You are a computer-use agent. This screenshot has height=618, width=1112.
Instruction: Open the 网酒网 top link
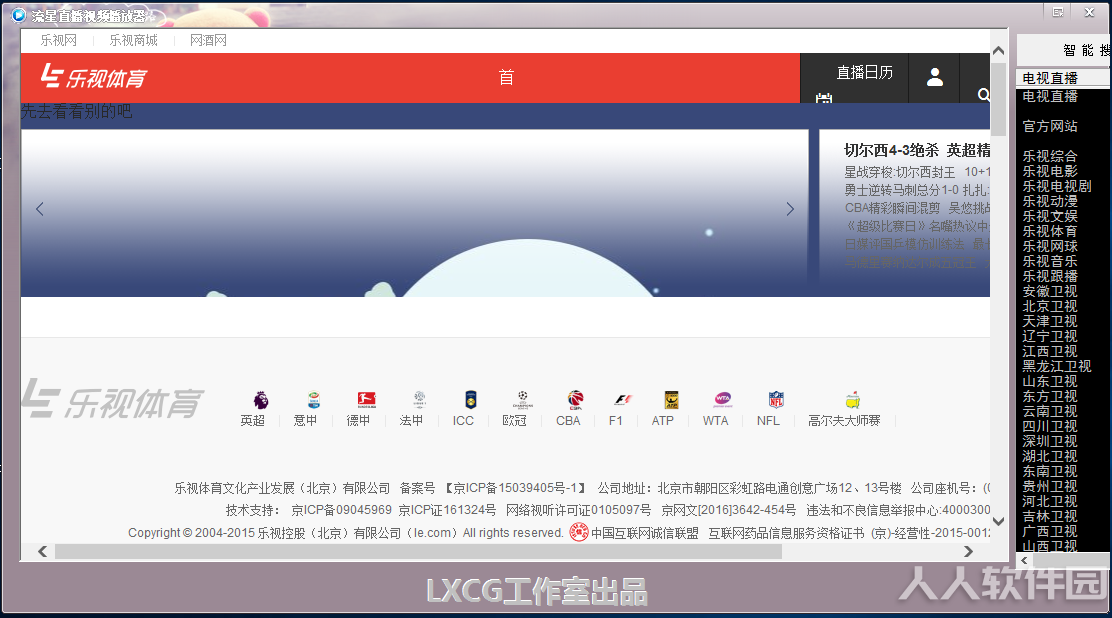(x=208, y=40)
